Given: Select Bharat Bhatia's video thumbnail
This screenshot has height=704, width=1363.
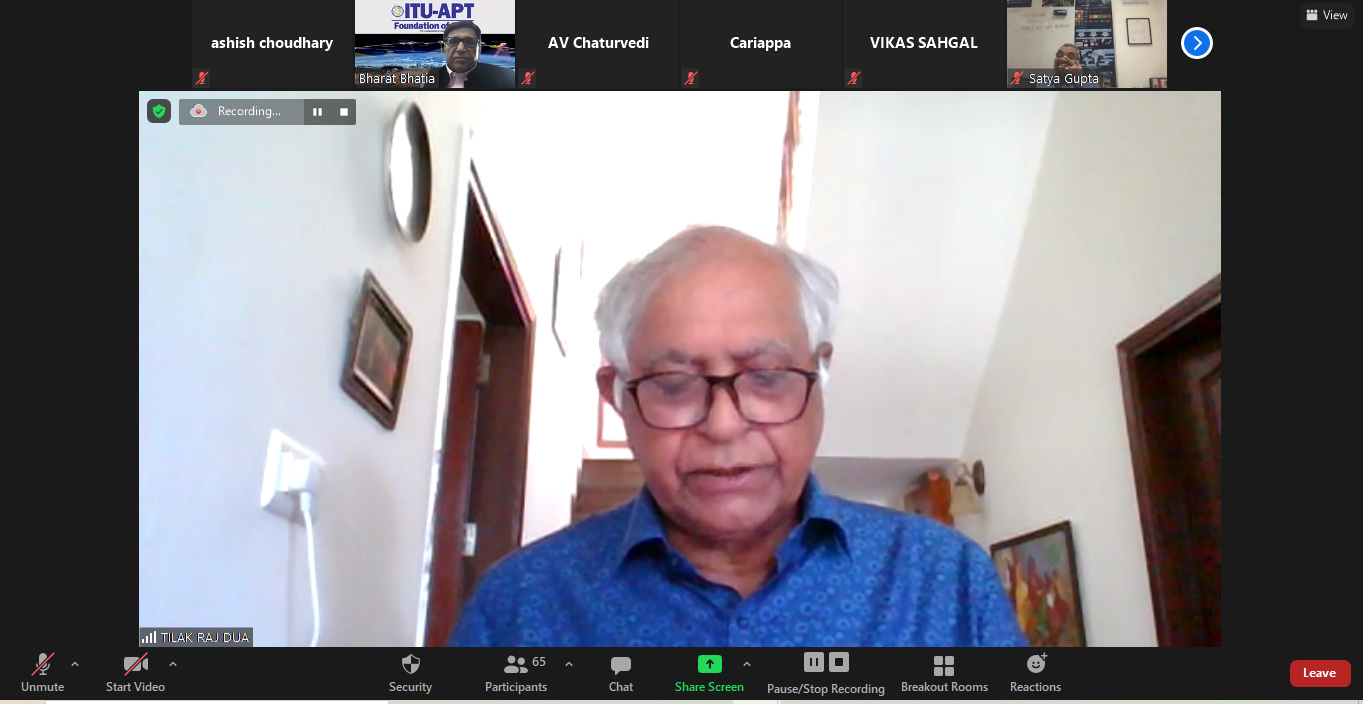Looking at the screenshot, I should coord(435,44).
